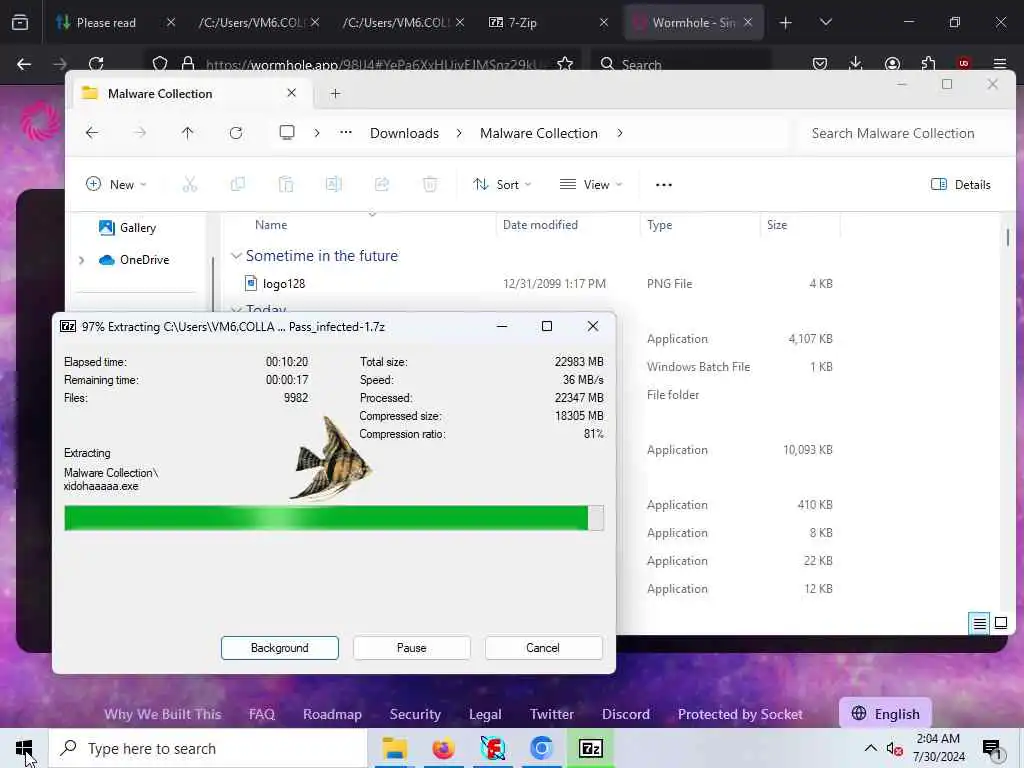Viewport: 1024px width, 768px height.
Task: Click the Cut scissors icon
Action: point(189,185)
